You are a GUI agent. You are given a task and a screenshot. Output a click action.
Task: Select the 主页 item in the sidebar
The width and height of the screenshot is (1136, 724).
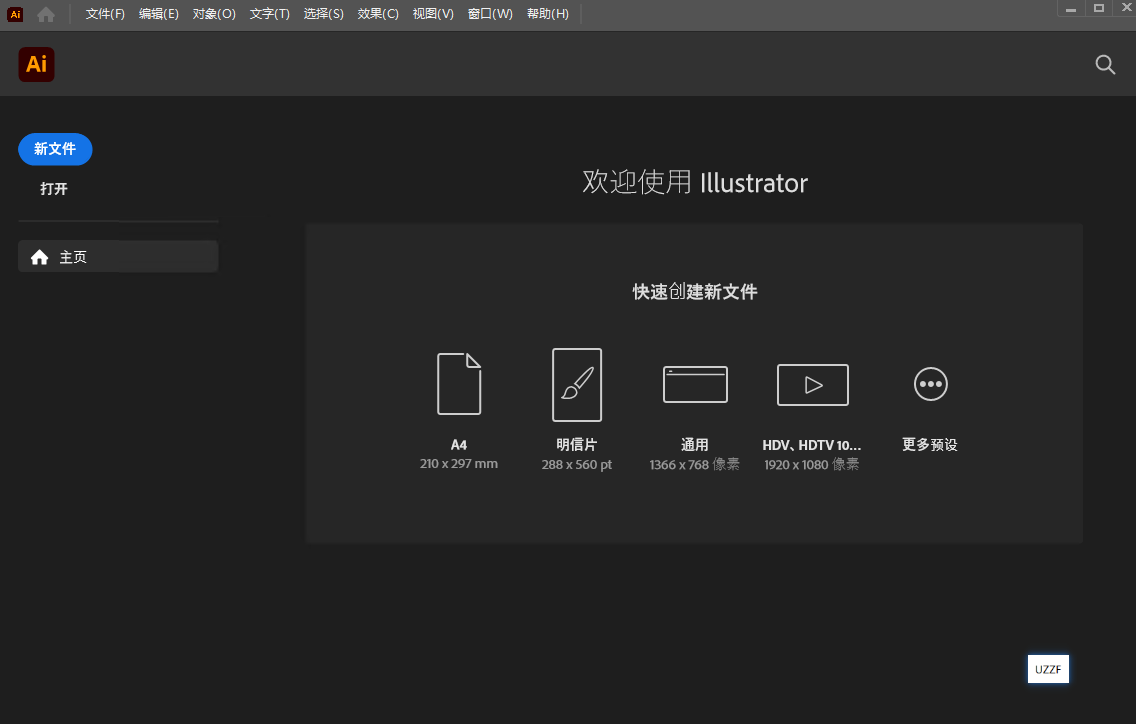pos(118,257)
